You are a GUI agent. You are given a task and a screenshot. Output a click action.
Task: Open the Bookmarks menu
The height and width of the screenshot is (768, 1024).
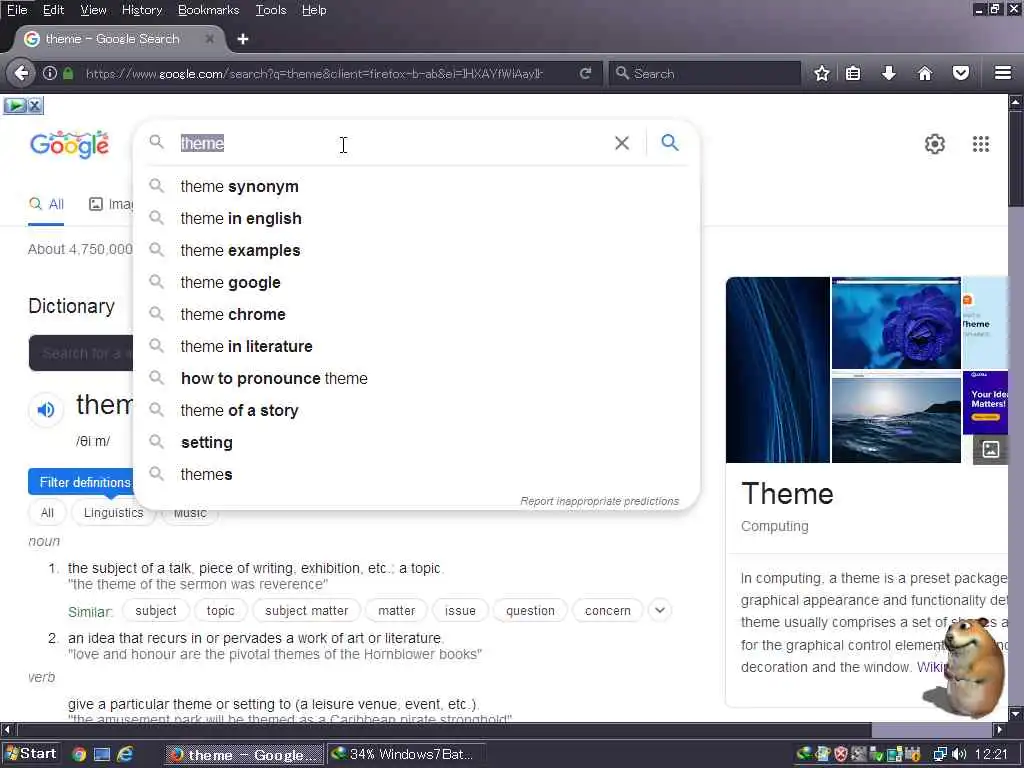click(208, 10)
